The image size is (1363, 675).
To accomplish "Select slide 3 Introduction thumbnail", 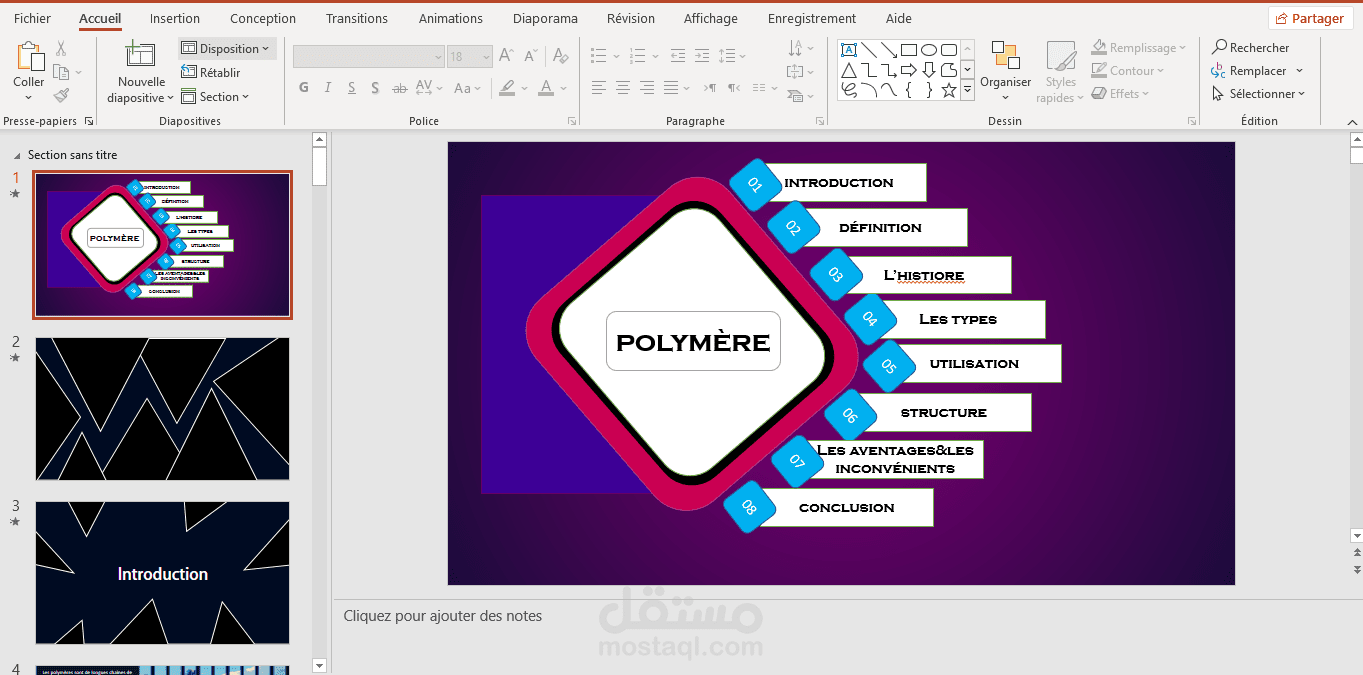I will (162, 573).
